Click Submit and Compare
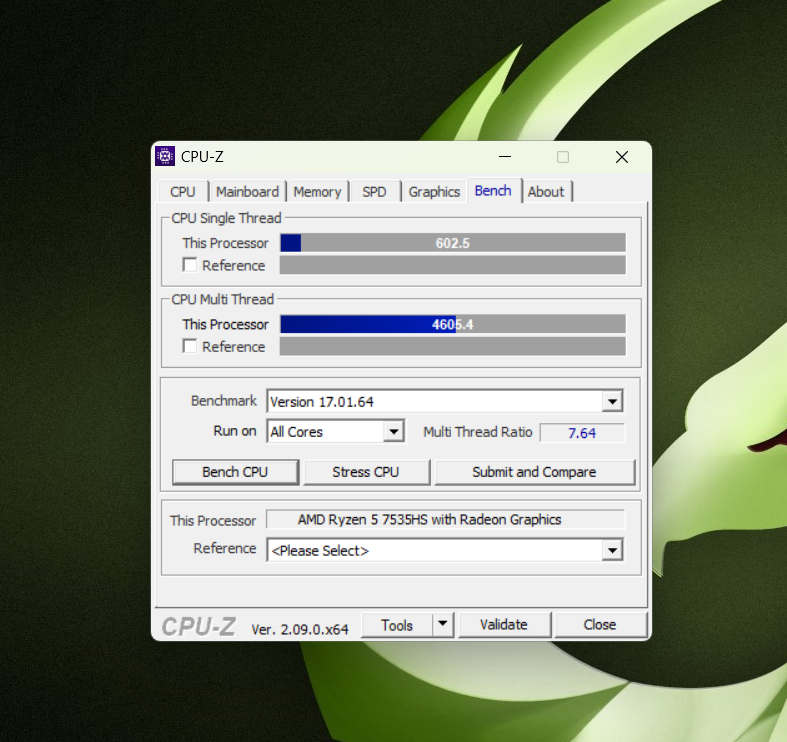This screenshot has height=742, width=787. [x=535, y=472]
